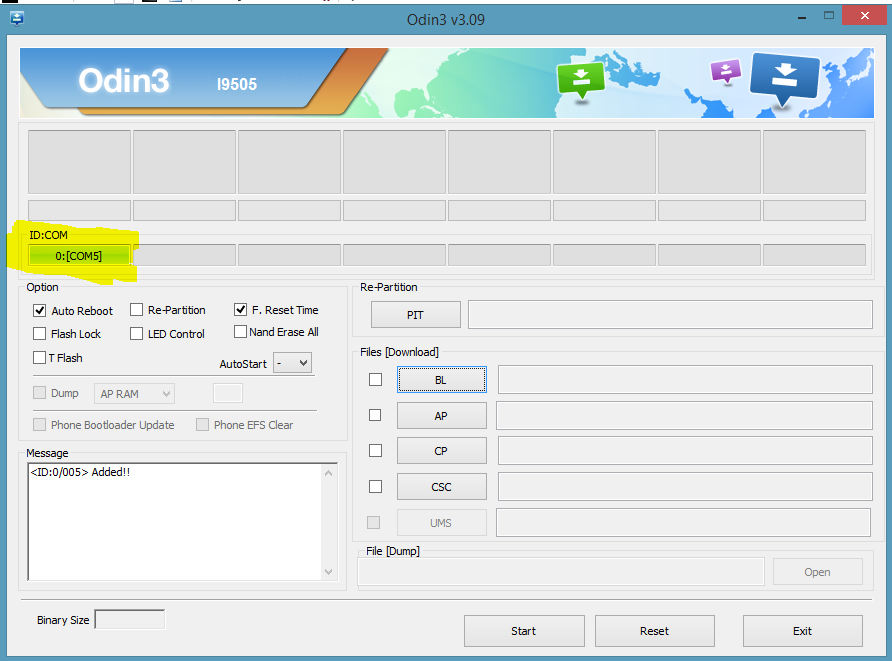
Task: Click the CP file button
Action: pyautogui.click(x=441, y=451)
